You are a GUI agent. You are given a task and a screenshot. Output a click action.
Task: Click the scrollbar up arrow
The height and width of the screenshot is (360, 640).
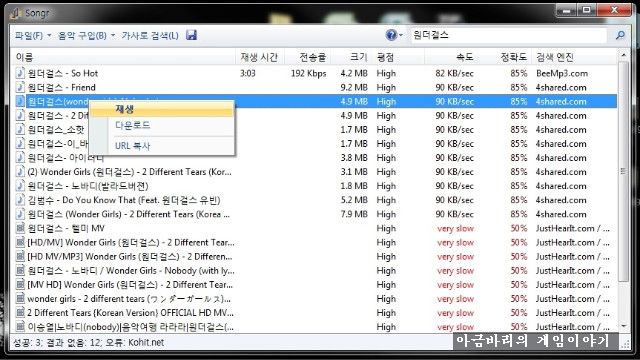(623, 55)
